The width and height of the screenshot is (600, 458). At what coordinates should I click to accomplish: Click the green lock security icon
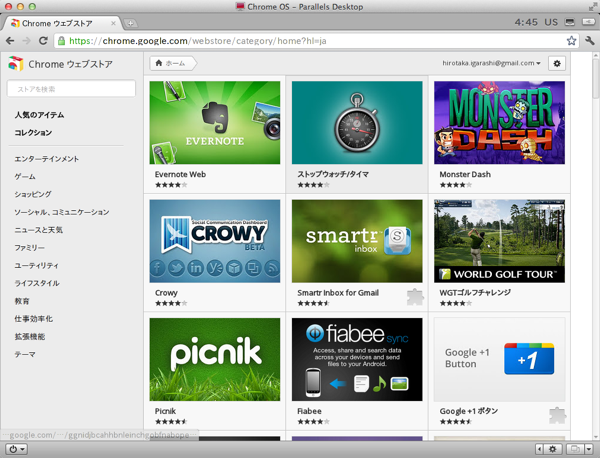62,41
